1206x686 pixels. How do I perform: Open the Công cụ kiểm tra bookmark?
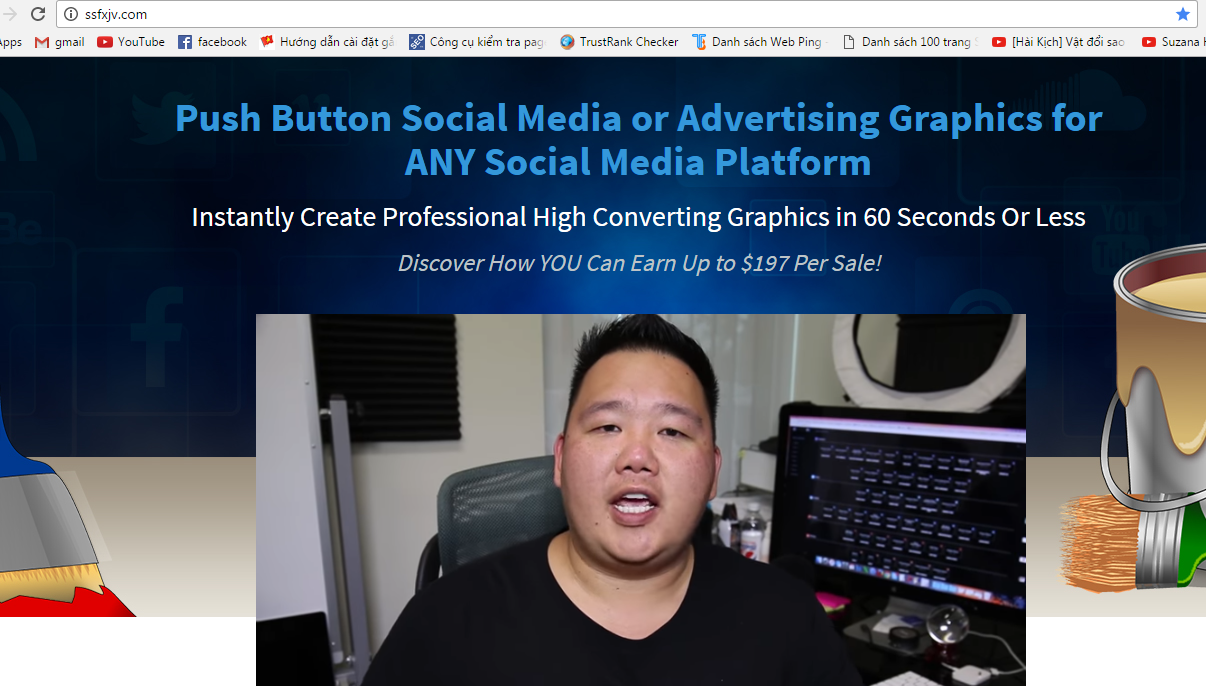point(477,42)
